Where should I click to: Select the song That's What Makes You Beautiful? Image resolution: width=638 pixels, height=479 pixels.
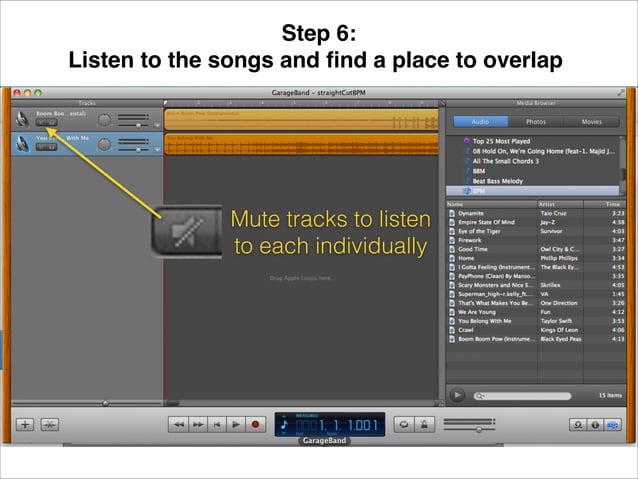click(x=535, y=303)
